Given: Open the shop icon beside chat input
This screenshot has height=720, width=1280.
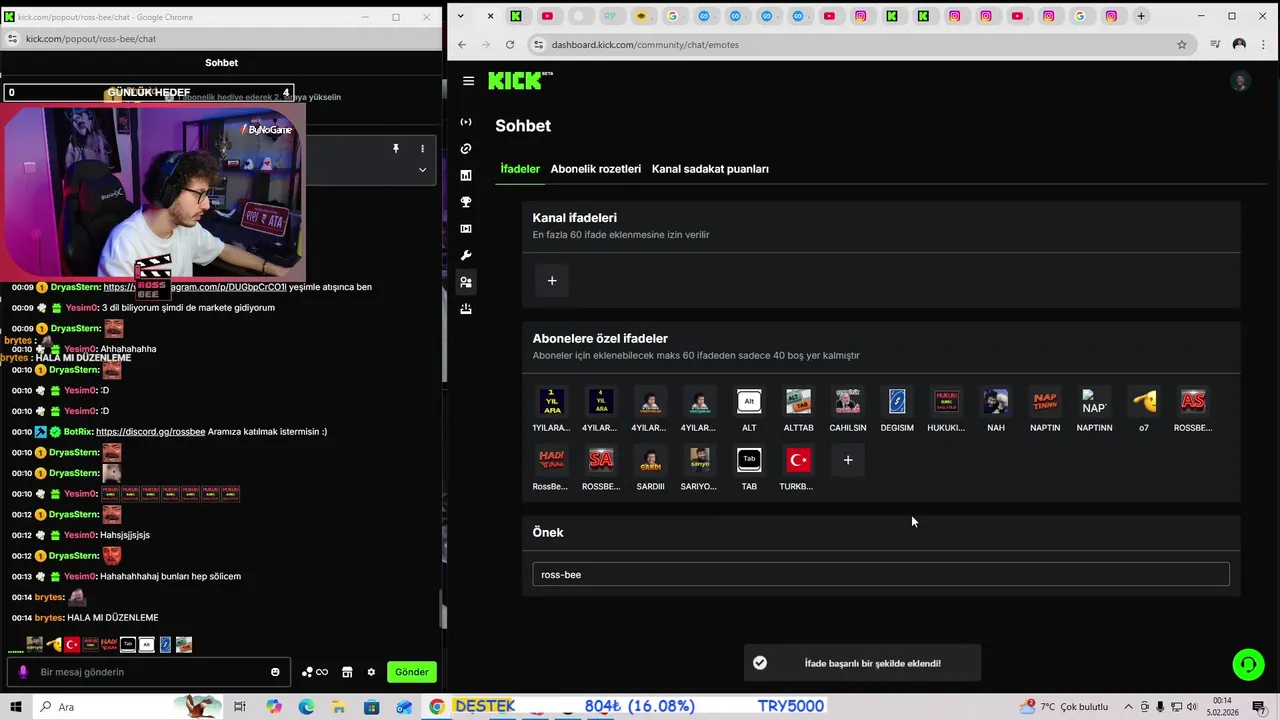Looking at the screenshot, I should [347, 672].
